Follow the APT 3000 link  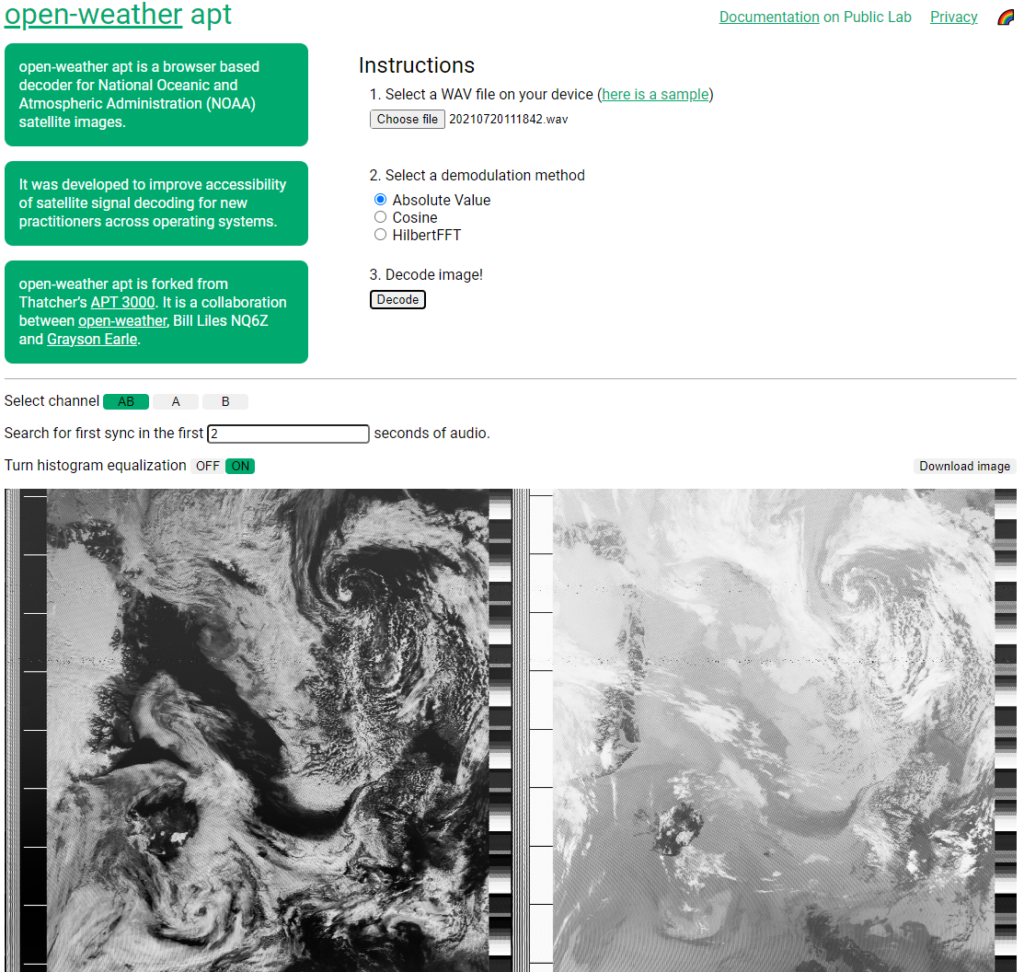(x=123, y=302)
